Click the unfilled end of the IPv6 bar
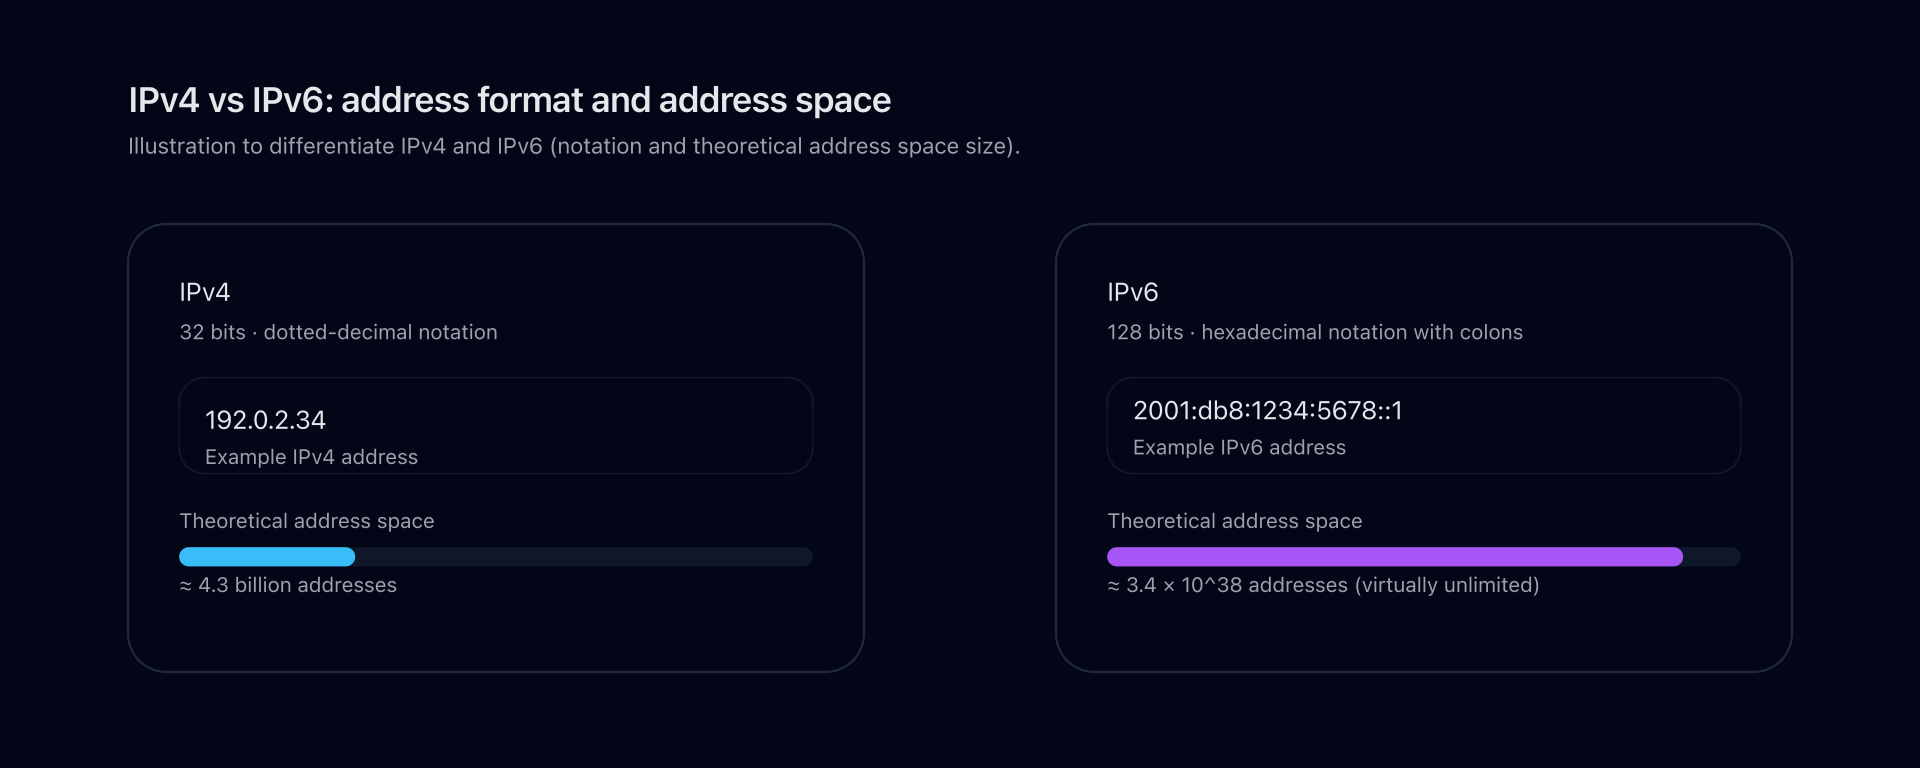Image resolution: width=1920 pixels, height=768 pixels. 1712,557
